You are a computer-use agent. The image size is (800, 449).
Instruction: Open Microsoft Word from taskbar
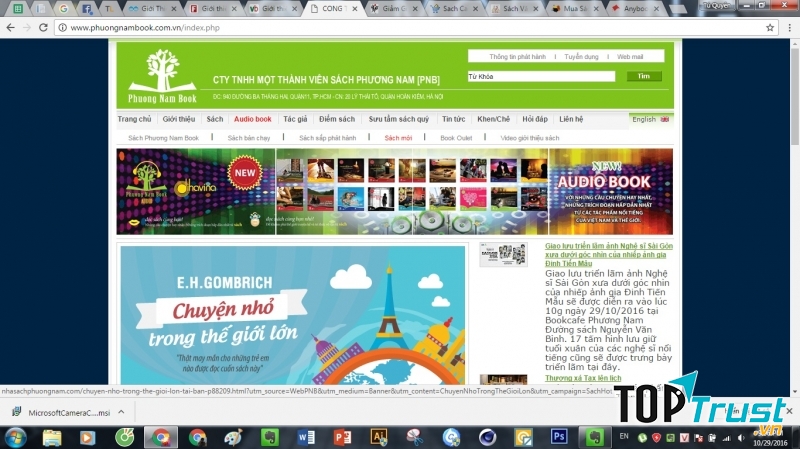[306, 438]
